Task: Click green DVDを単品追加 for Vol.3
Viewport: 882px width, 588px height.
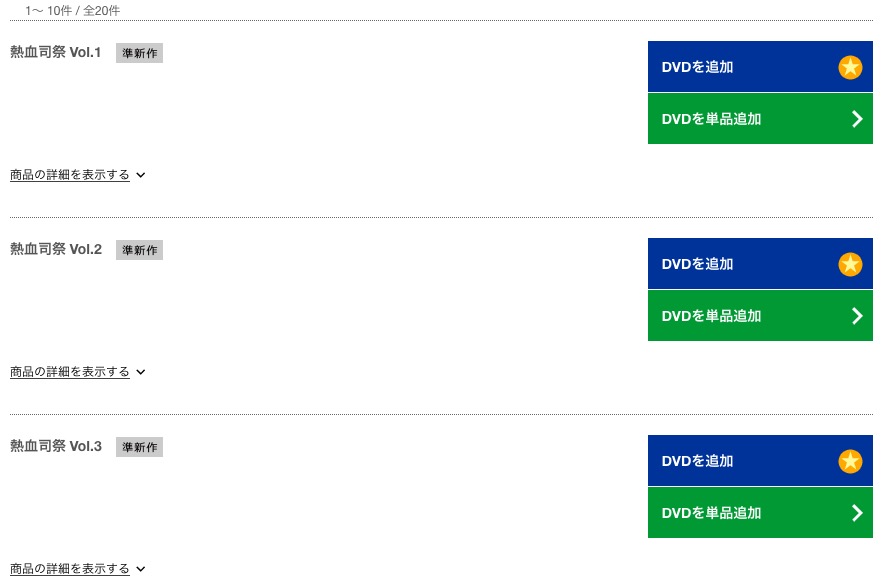Action: point(760,513)
